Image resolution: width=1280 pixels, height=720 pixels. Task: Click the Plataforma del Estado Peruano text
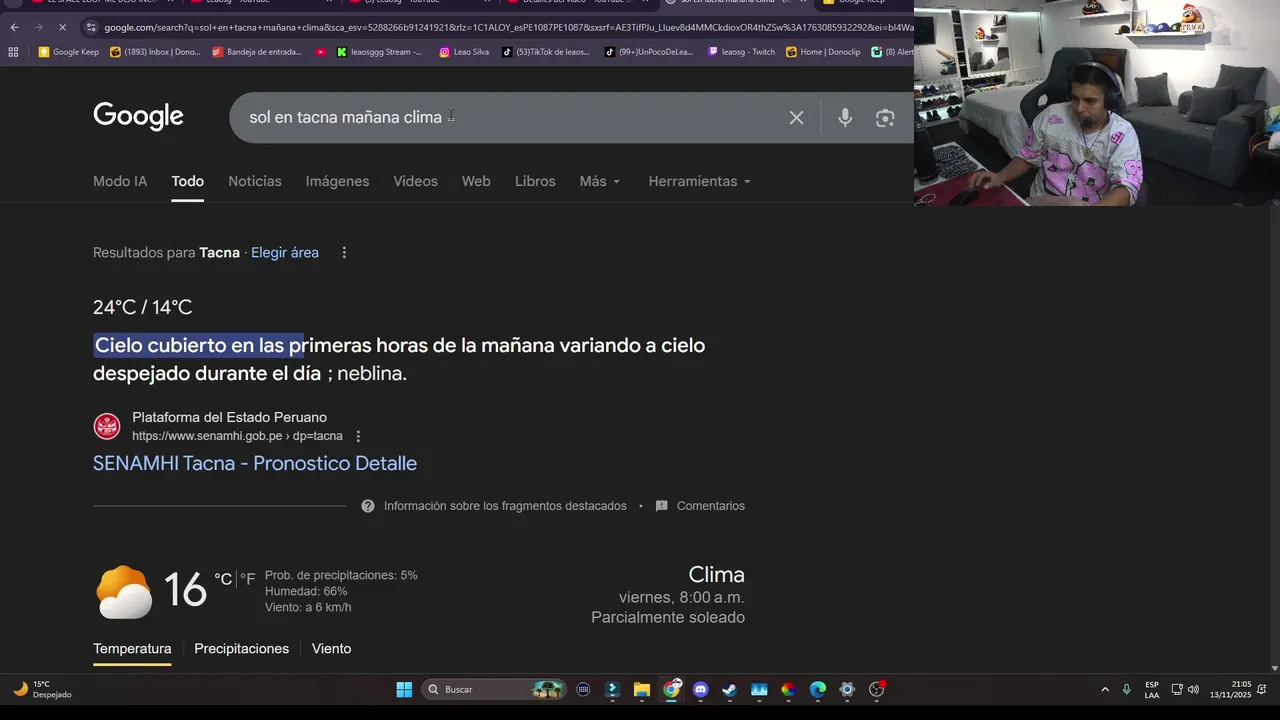tap(229, 418)
